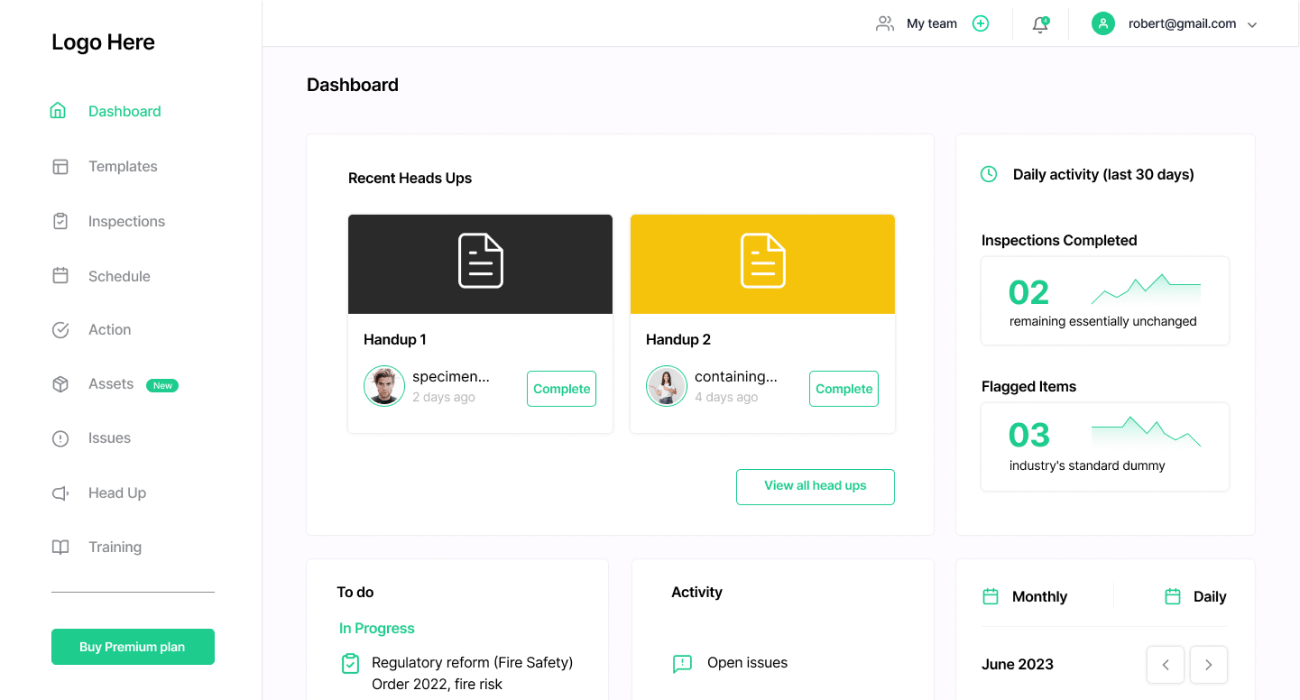Open Head Up menu item
Image resolution: width=1300 pixels, height=700 pixels.
coord(117,493)
